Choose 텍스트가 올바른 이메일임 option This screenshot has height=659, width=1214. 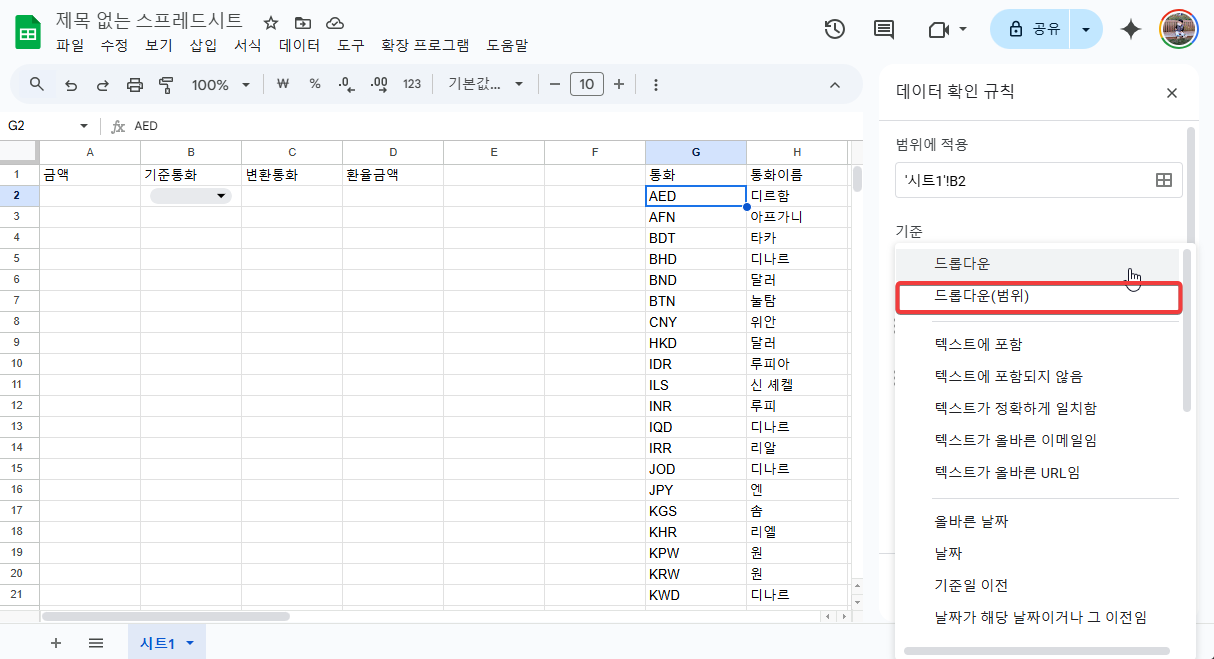[x=1038, y=440]
